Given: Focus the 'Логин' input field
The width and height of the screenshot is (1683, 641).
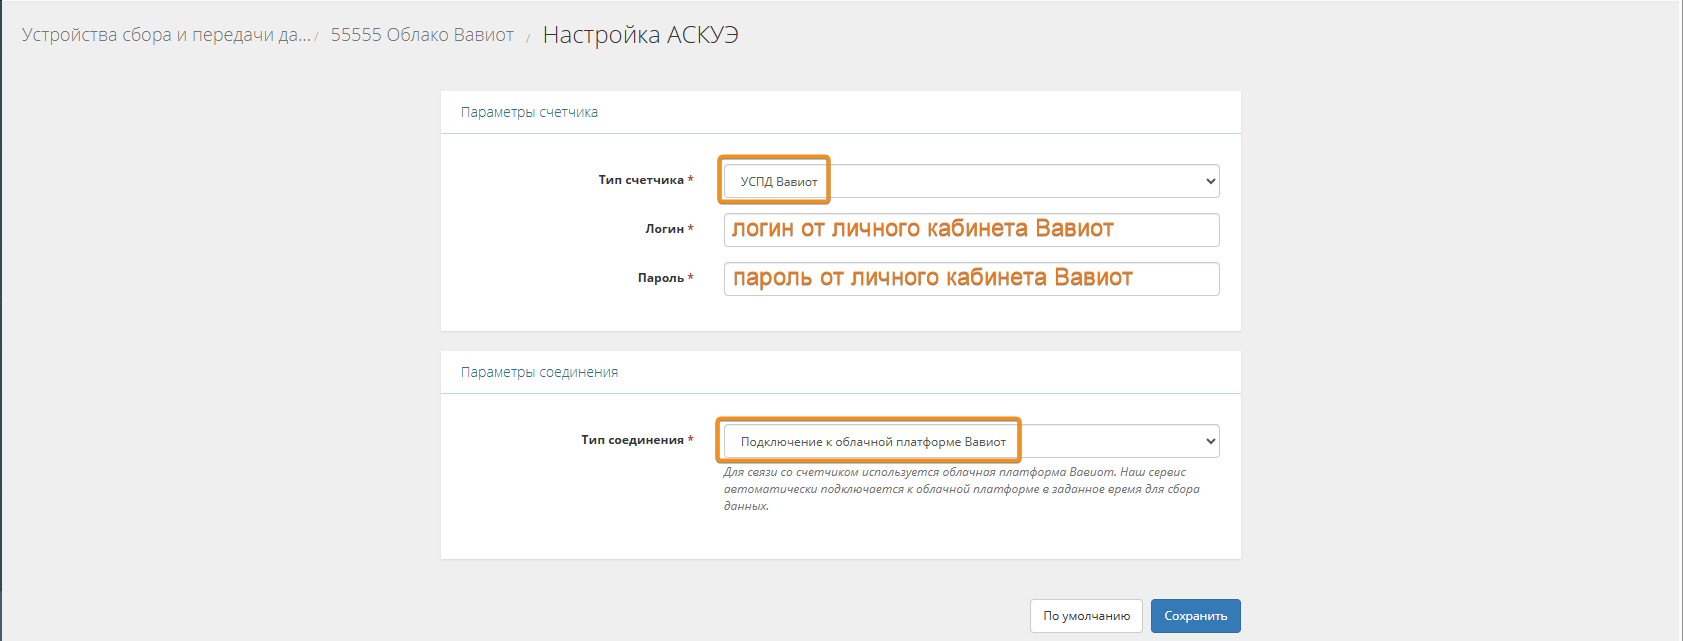Looking at the screenshot, I should point(971,230).
